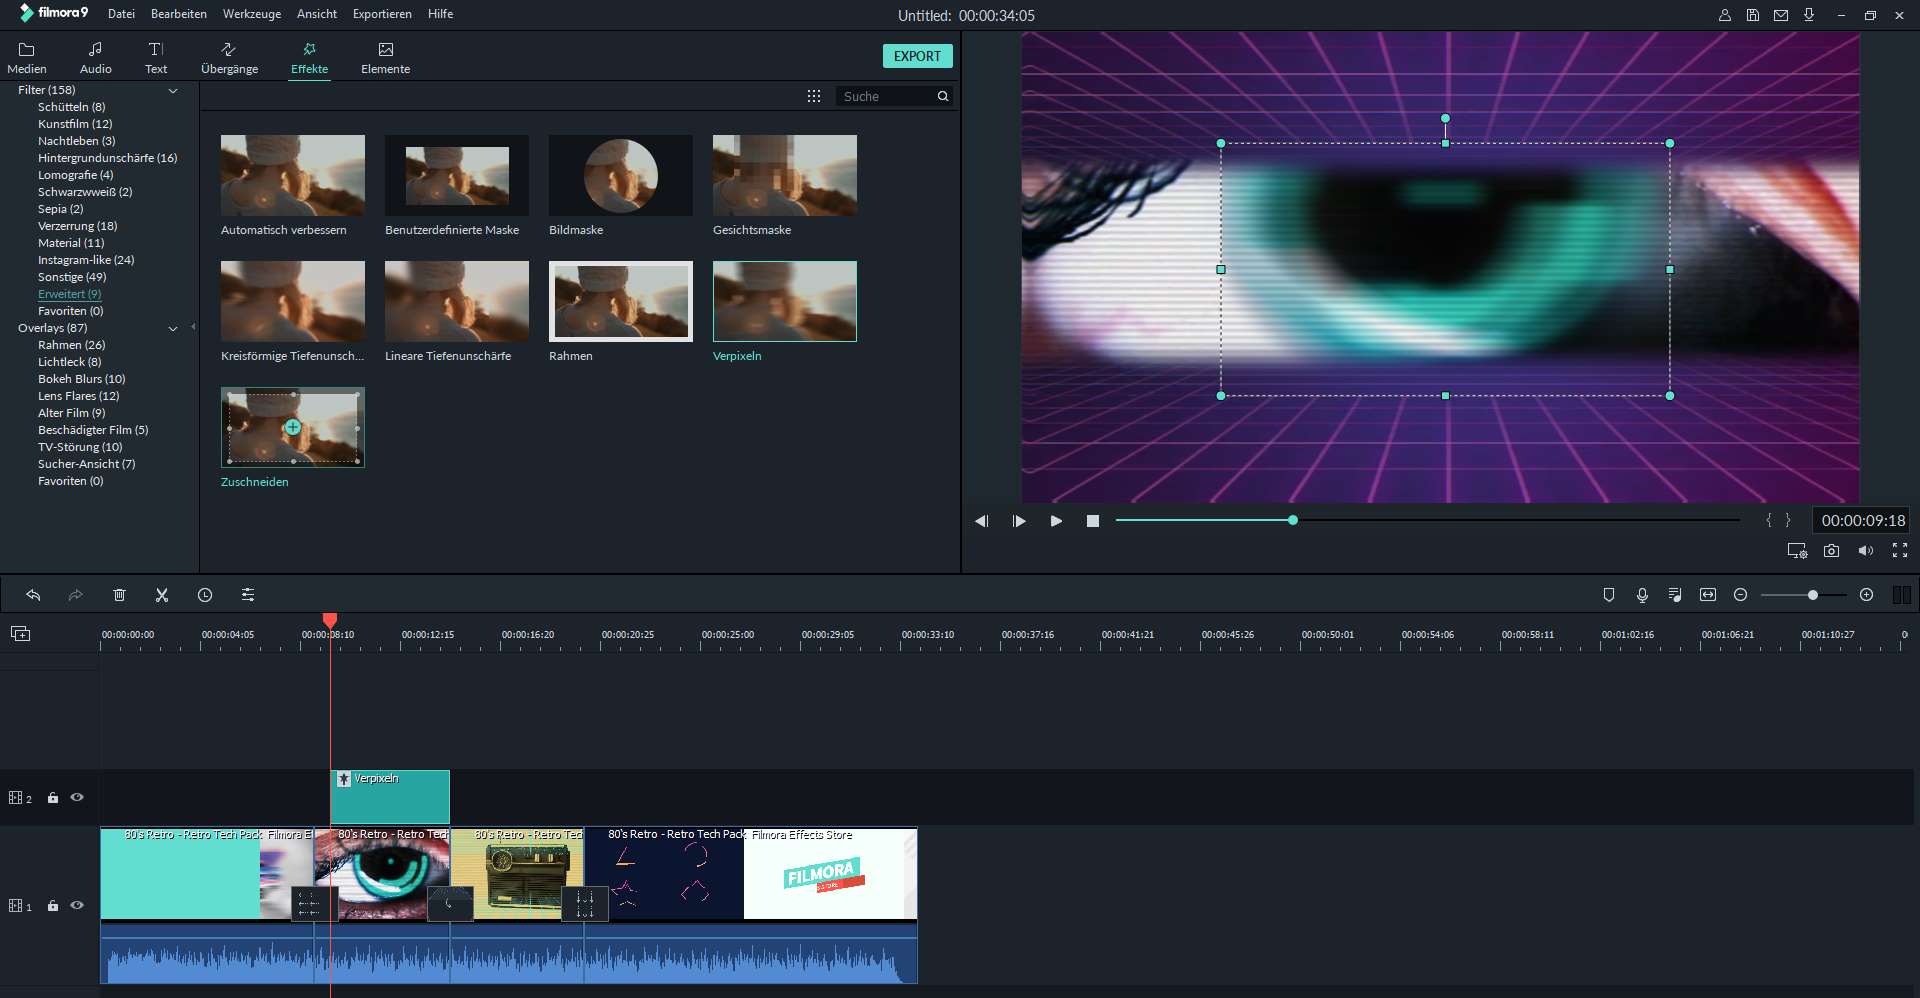Take a snapshot with the camera icon
This screenshot has width=1920, height=998.
pos(1831,551)
